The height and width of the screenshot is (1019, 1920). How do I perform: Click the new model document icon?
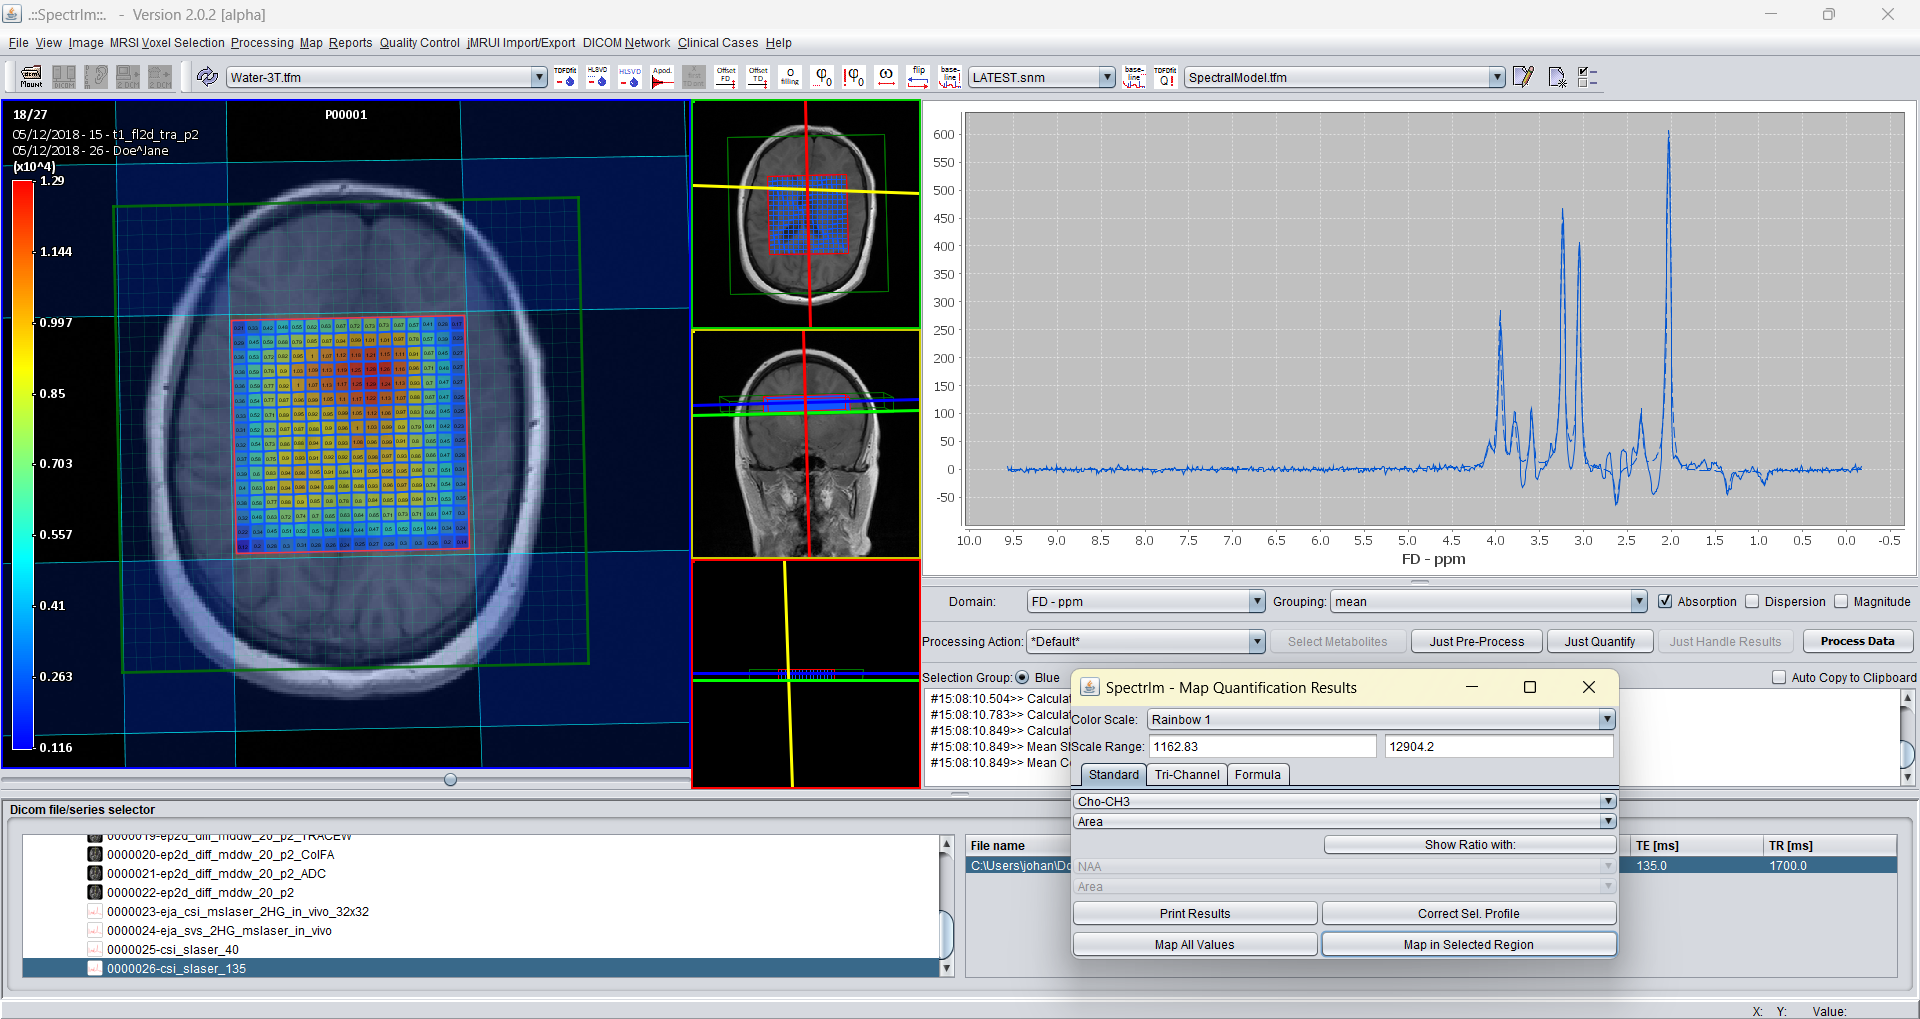[1556, 77]
